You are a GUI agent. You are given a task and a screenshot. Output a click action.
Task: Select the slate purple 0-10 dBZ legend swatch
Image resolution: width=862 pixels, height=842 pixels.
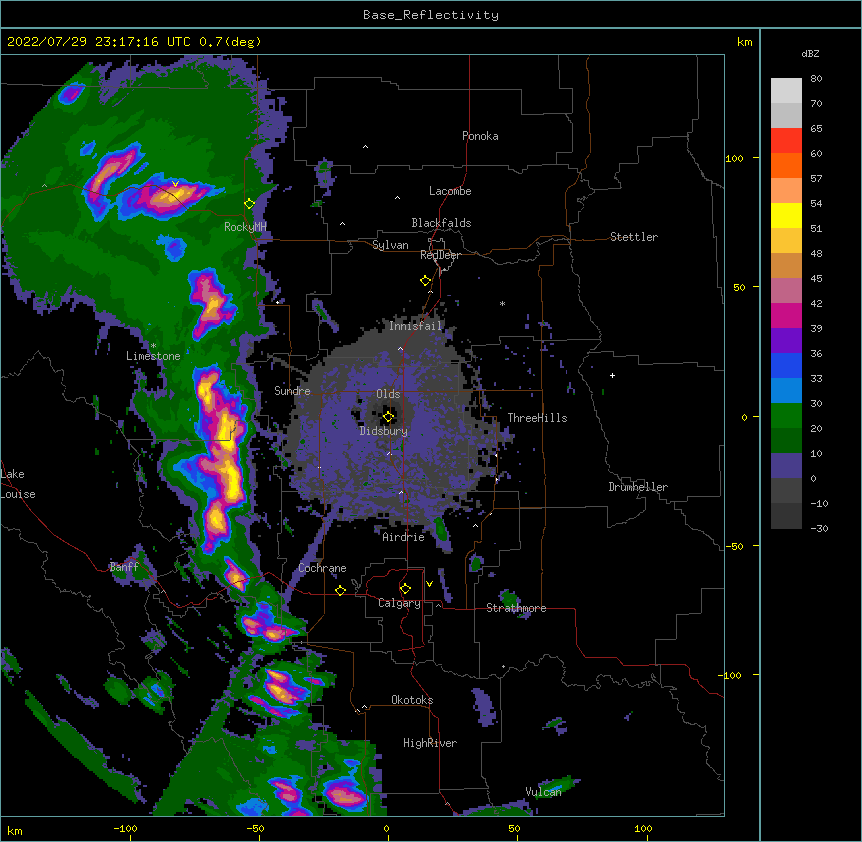click(786, 466)
